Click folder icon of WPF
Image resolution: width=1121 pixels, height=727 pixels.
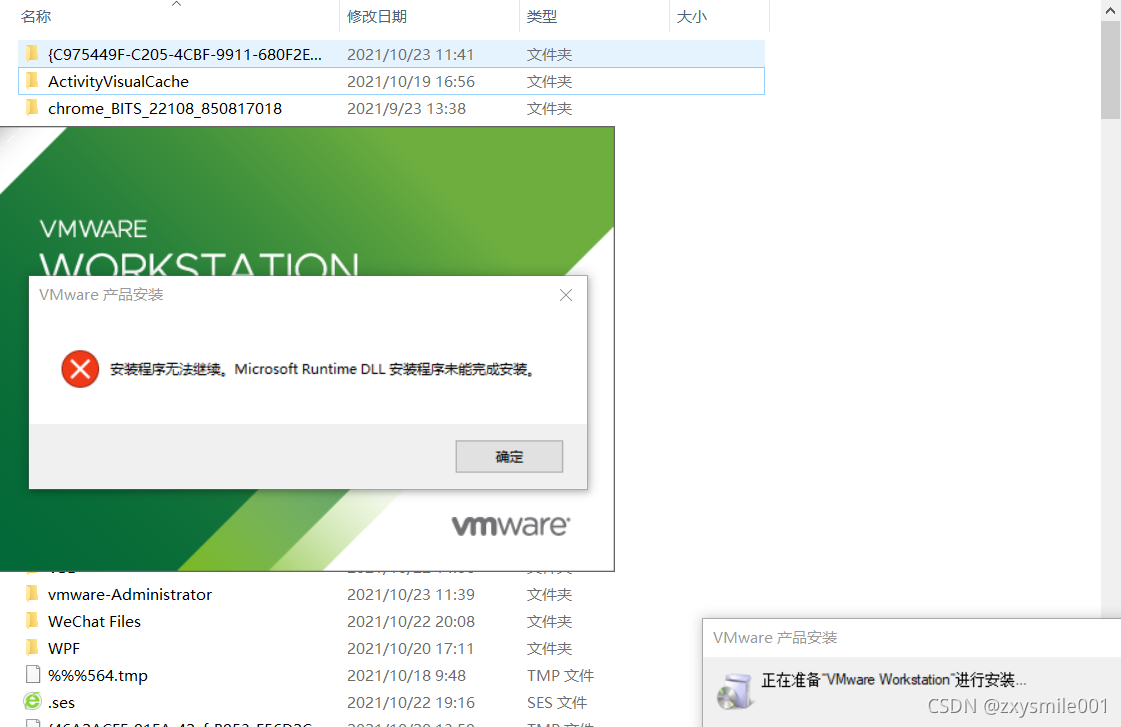click(32, 648)
